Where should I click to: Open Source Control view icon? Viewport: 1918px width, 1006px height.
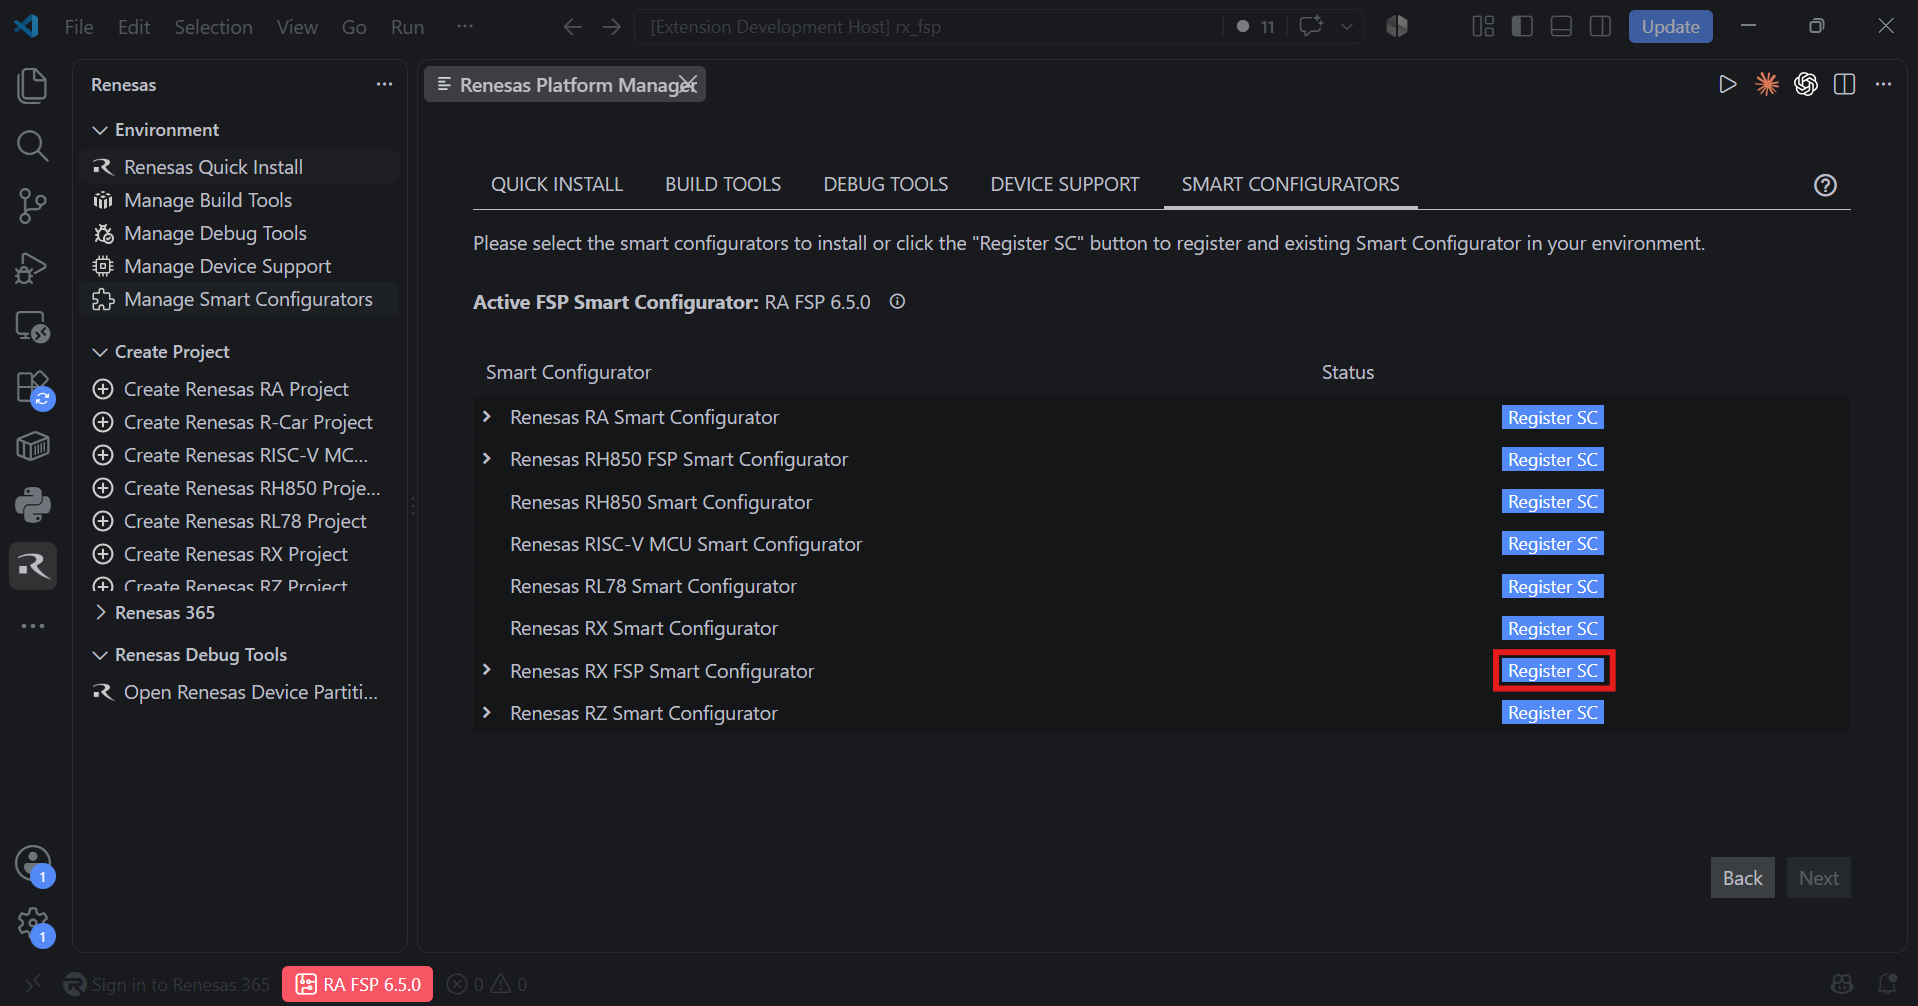coord(33,206)
